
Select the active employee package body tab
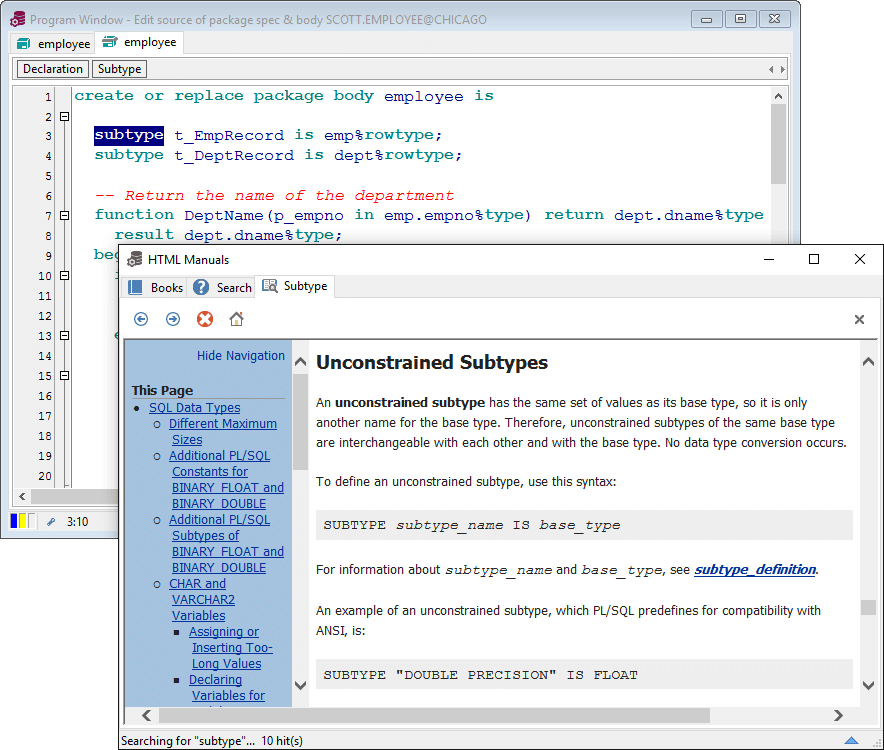[x=139, y=42]
